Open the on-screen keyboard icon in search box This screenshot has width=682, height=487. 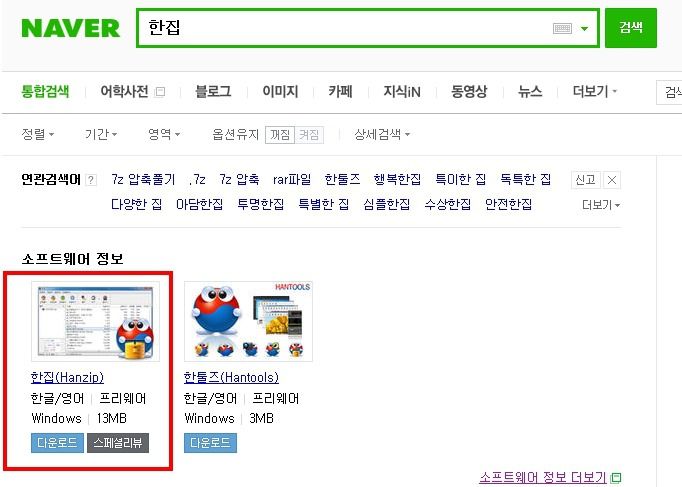[562, 29]
